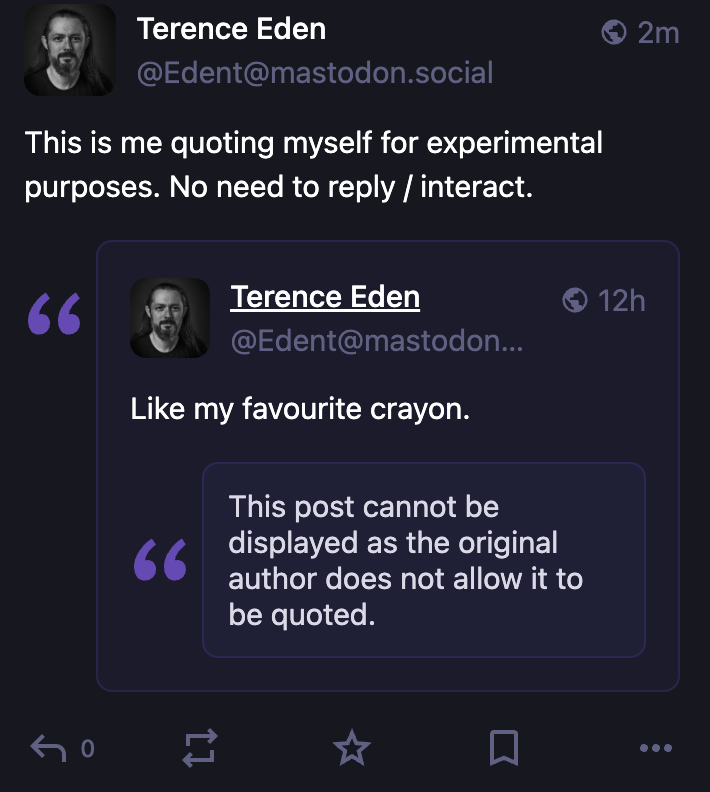This screenshot has height=792, width=710.
Task: Click the truncated @Edent@mastodon... handle
Action: [377, 341]
